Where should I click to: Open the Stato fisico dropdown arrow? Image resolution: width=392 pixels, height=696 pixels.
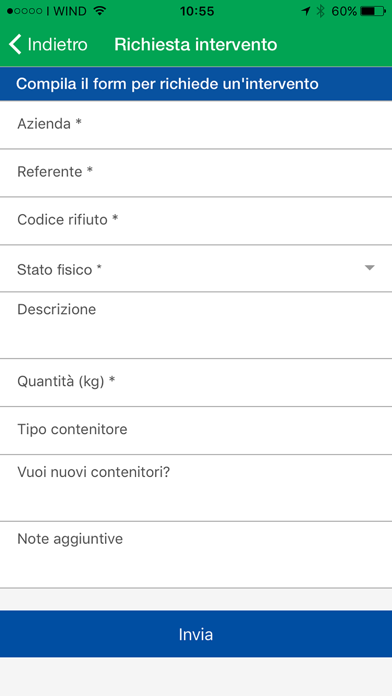coord(369,268)
